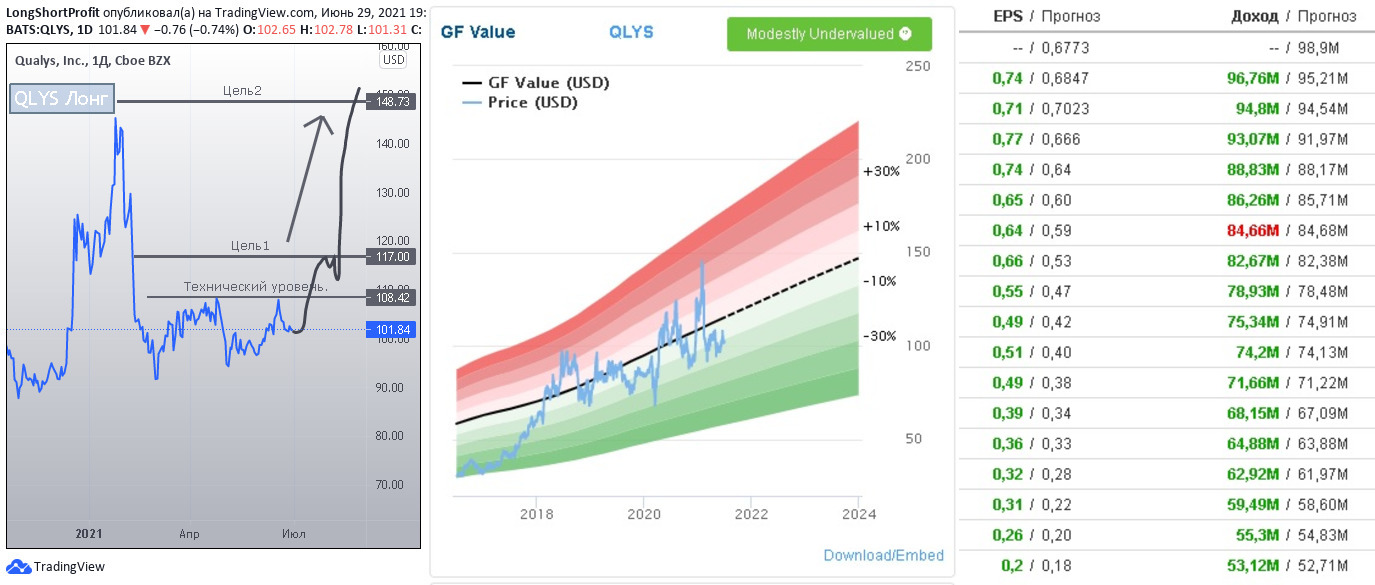
Task: Open the QLYS ticker link
Action: [631, 32]
